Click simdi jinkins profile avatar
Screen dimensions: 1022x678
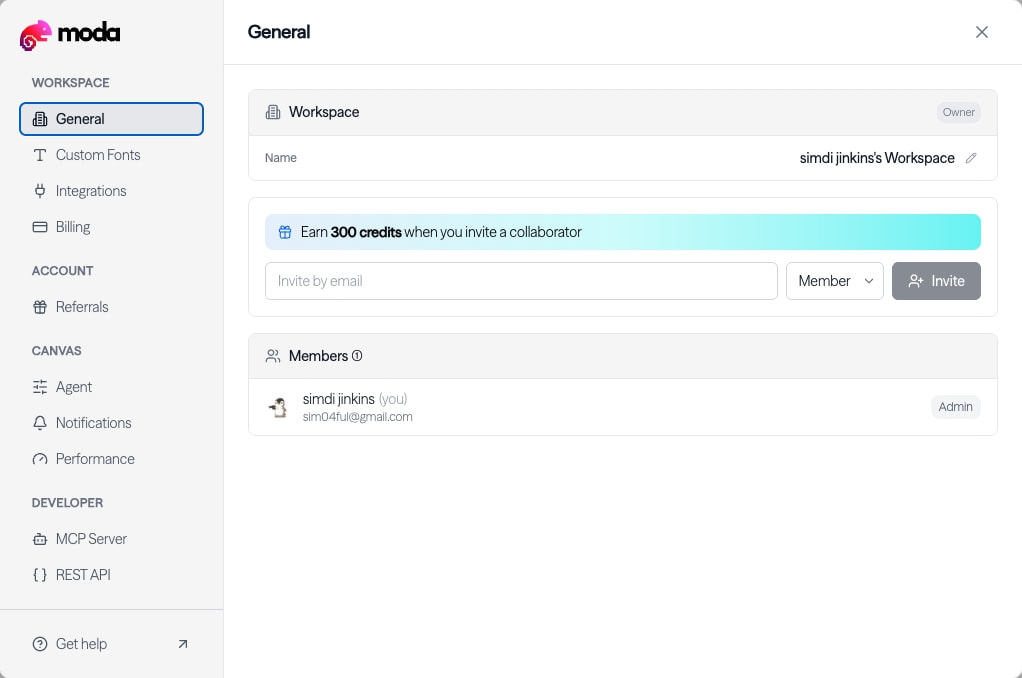coord(278,407)
